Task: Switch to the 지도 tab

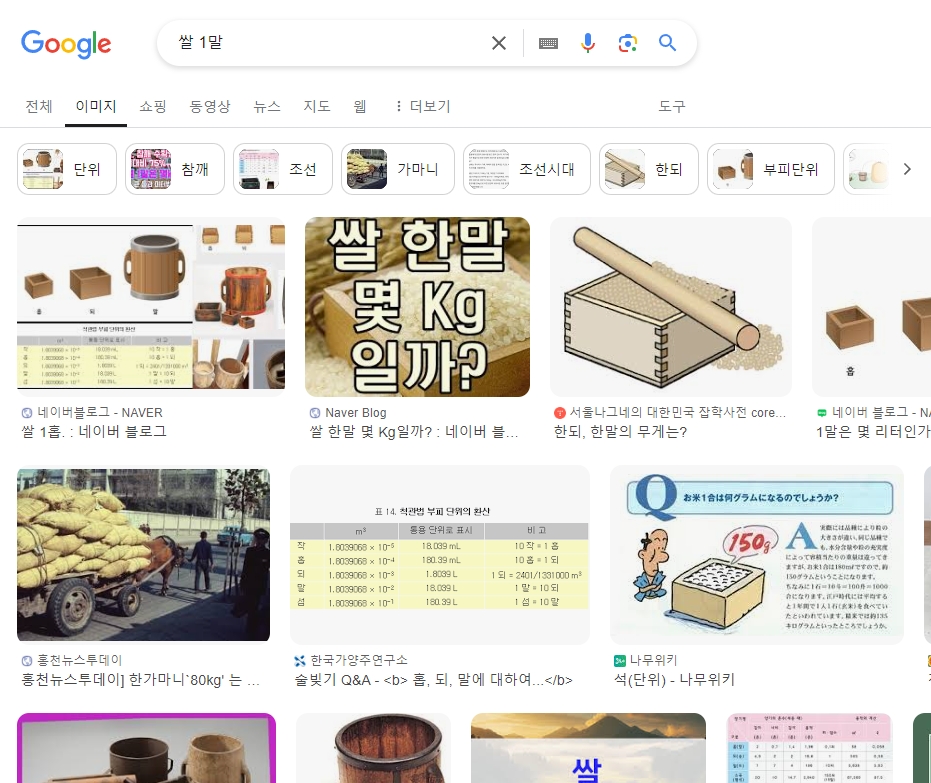Action: [316, 106]
